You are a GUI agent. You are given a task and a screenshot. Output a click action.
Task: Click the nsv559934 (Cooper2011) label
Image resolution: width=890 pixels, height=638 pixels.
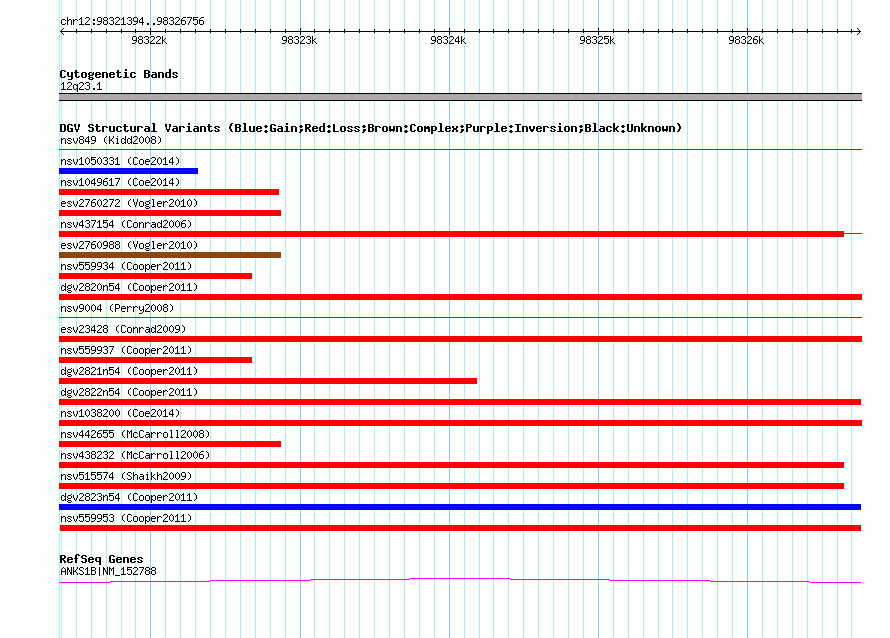click(126, 266)
